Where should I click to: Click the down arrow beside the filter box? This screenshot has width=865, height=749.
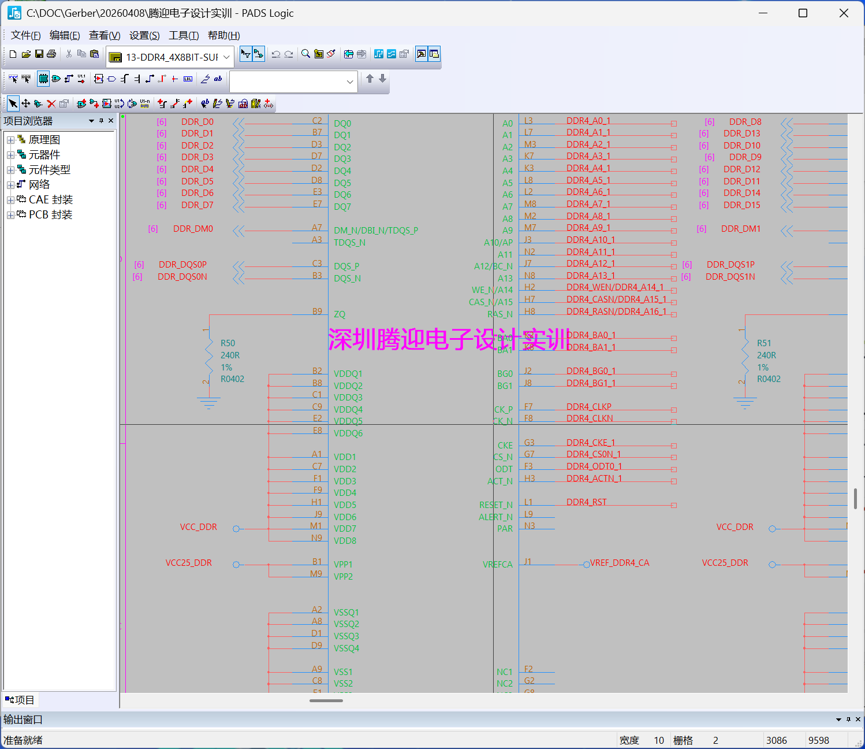pos(382,79)
